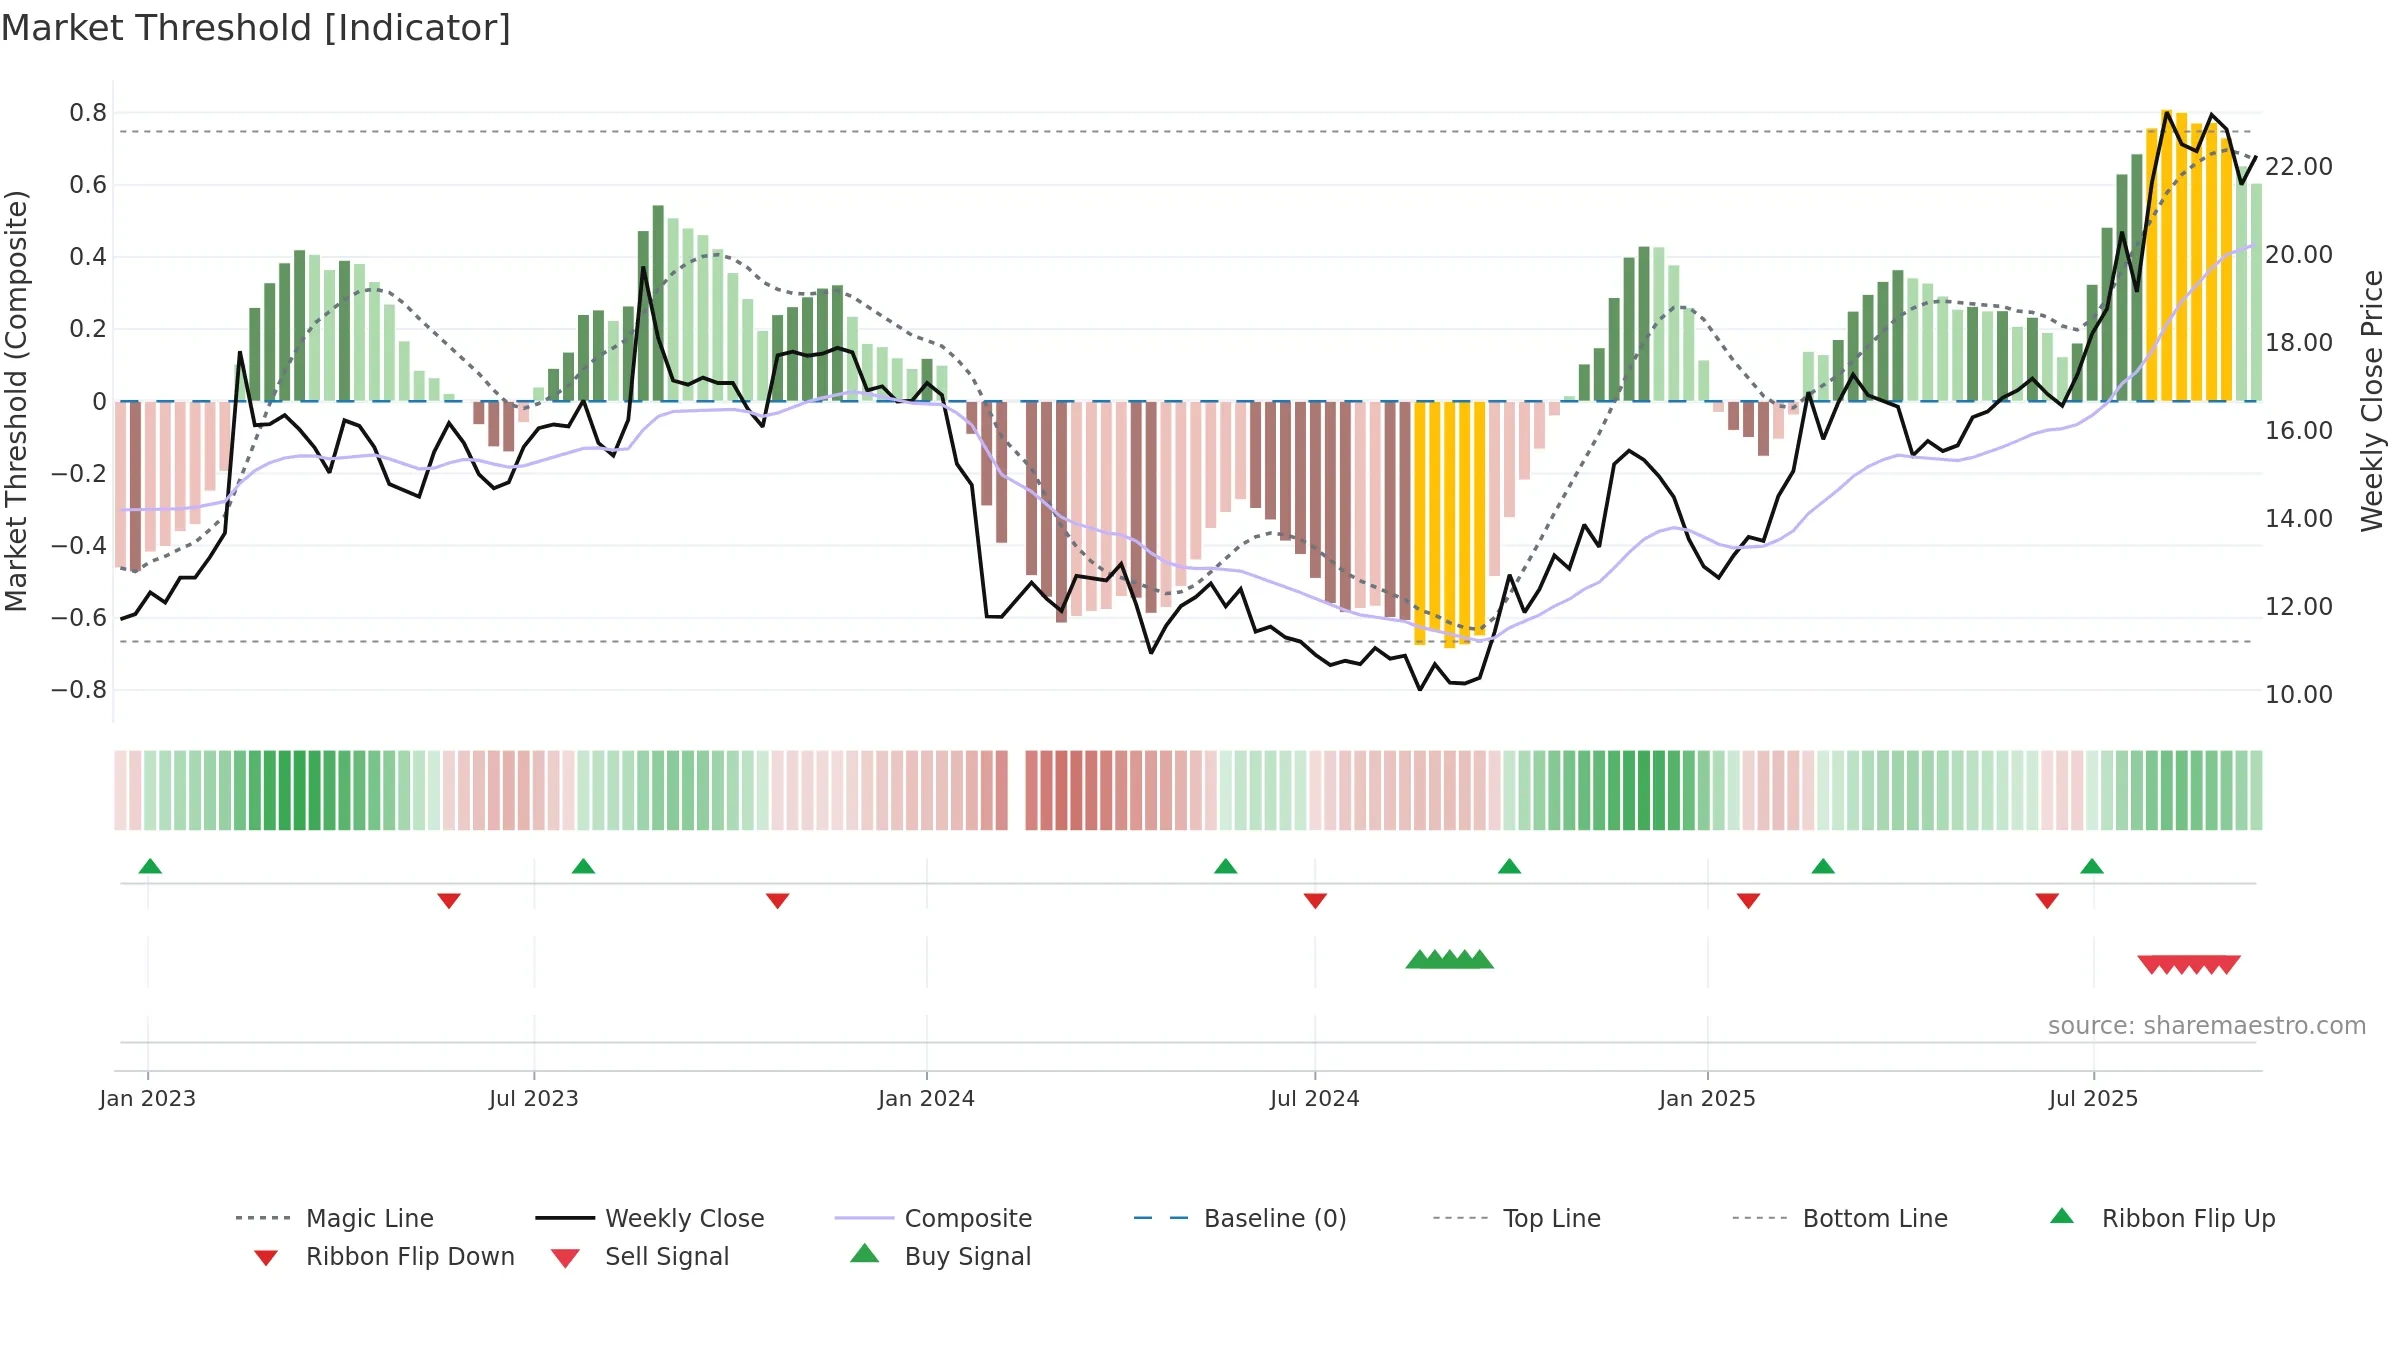Toggle the Composite legend entry

933,1218
